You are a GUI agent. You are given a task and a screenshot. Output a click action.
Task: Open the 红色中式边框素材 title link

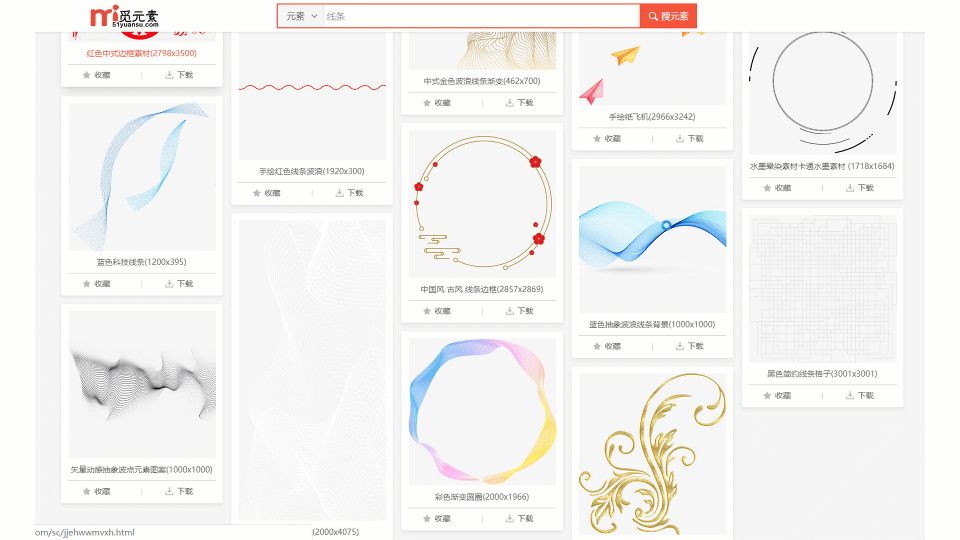tap(141, 53)
